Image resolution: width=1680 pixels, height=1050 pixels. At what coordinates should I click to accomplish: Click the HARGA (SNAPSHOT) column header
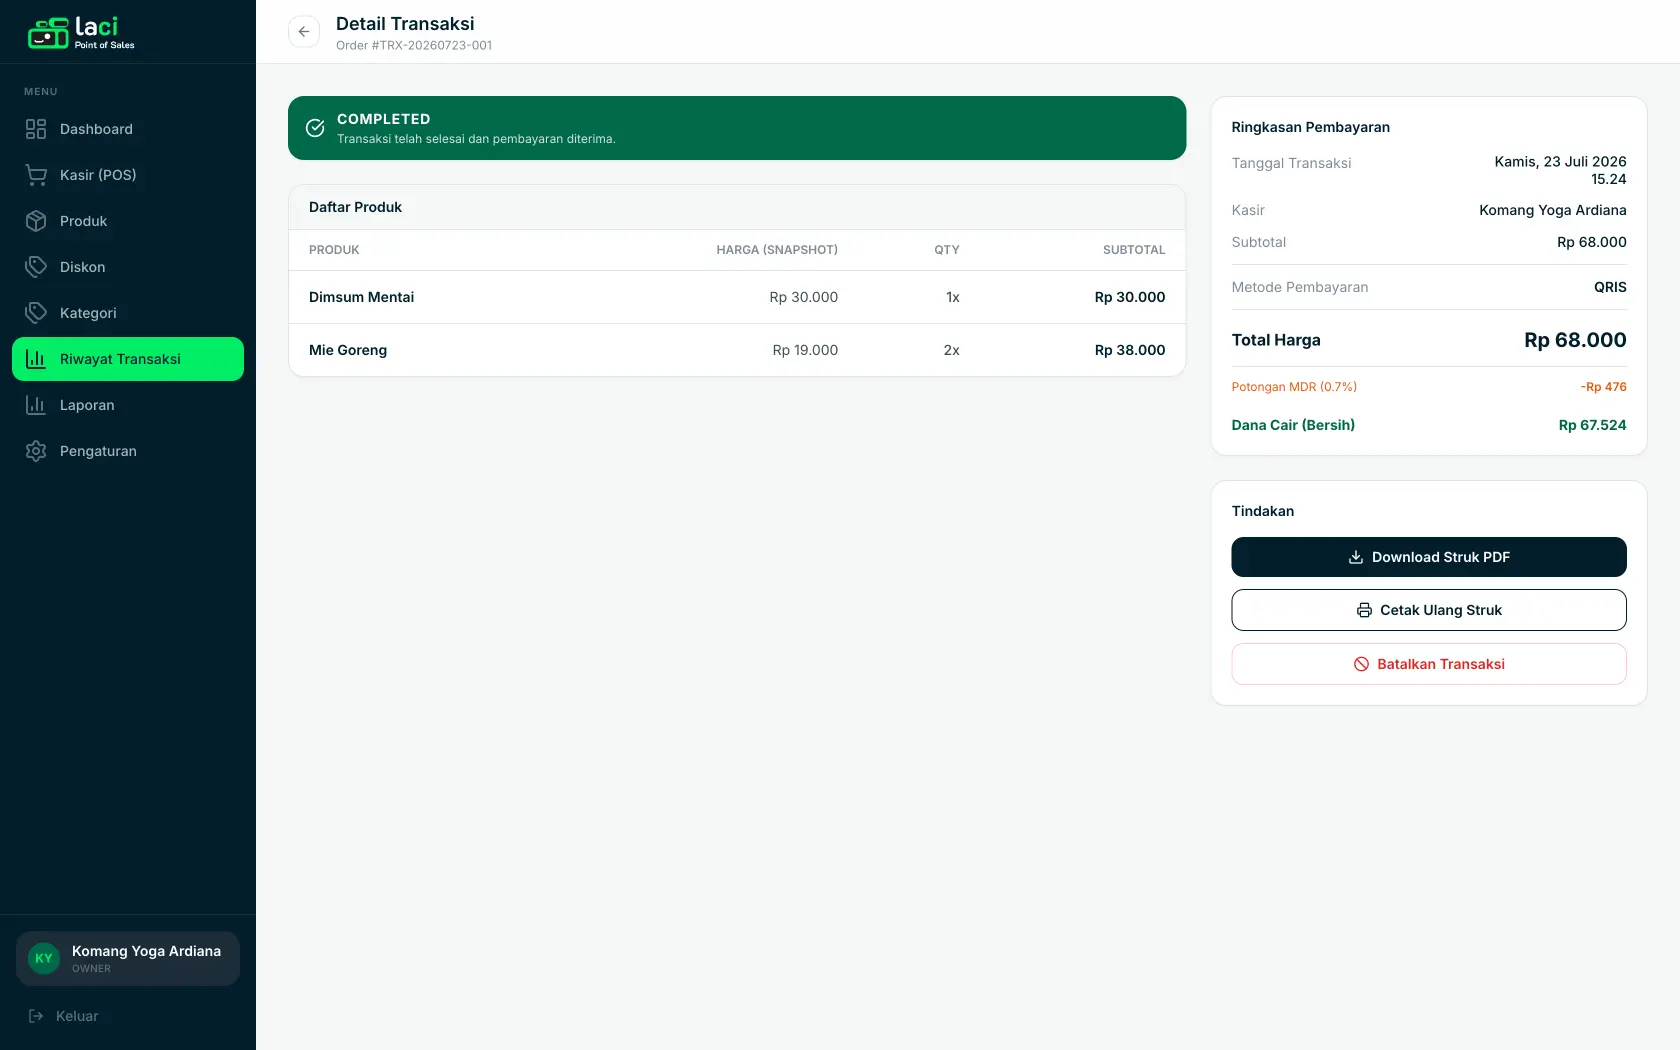[x=777, y=250]
